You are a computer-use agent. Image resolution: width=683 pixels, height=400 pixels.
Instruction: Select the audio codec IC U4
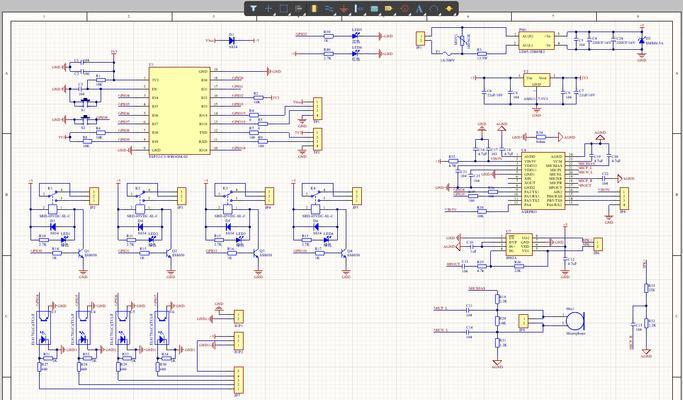(543, 181)
